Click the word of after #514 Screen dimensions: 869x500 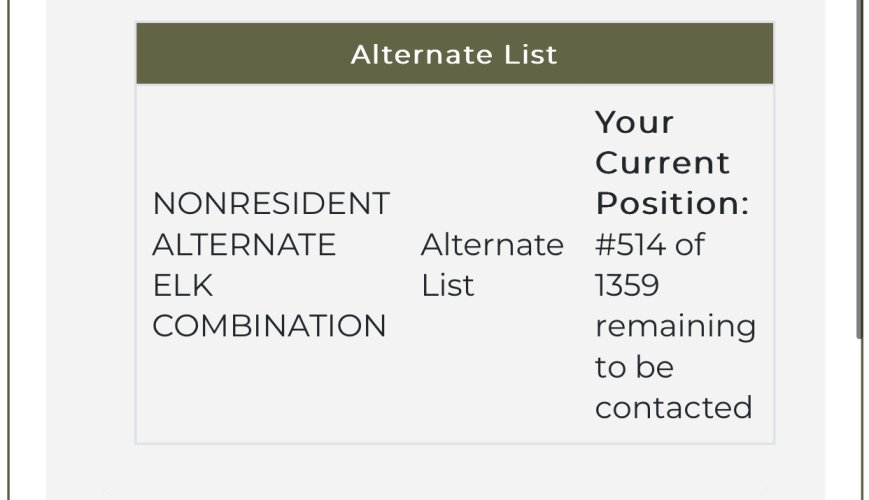(689, 244)
